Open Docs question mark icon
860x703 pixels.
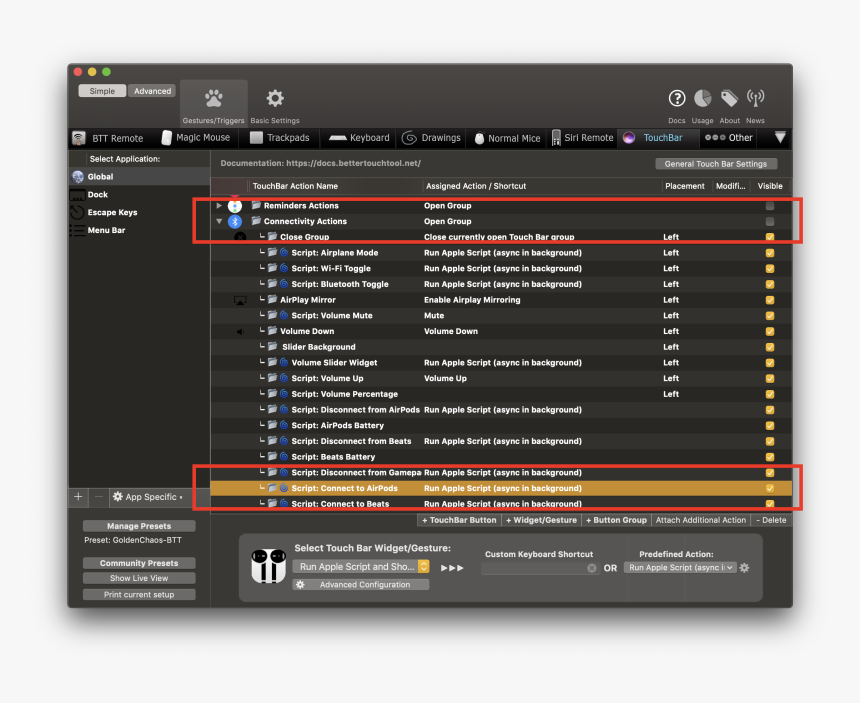click(x=677, y=99)
